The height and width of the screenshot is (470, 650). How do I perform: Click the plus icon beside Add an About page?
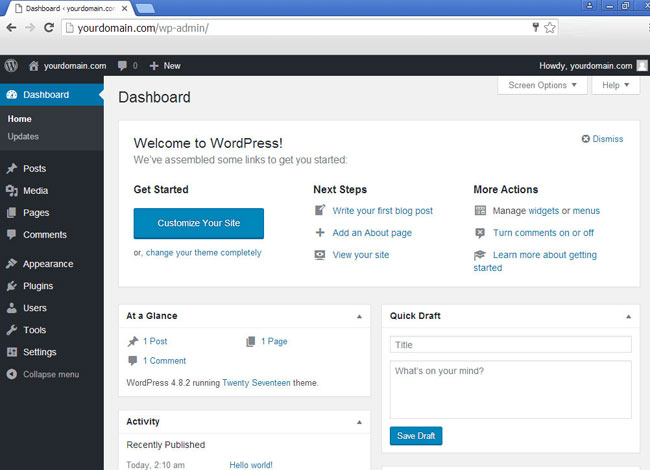(320, 233)
